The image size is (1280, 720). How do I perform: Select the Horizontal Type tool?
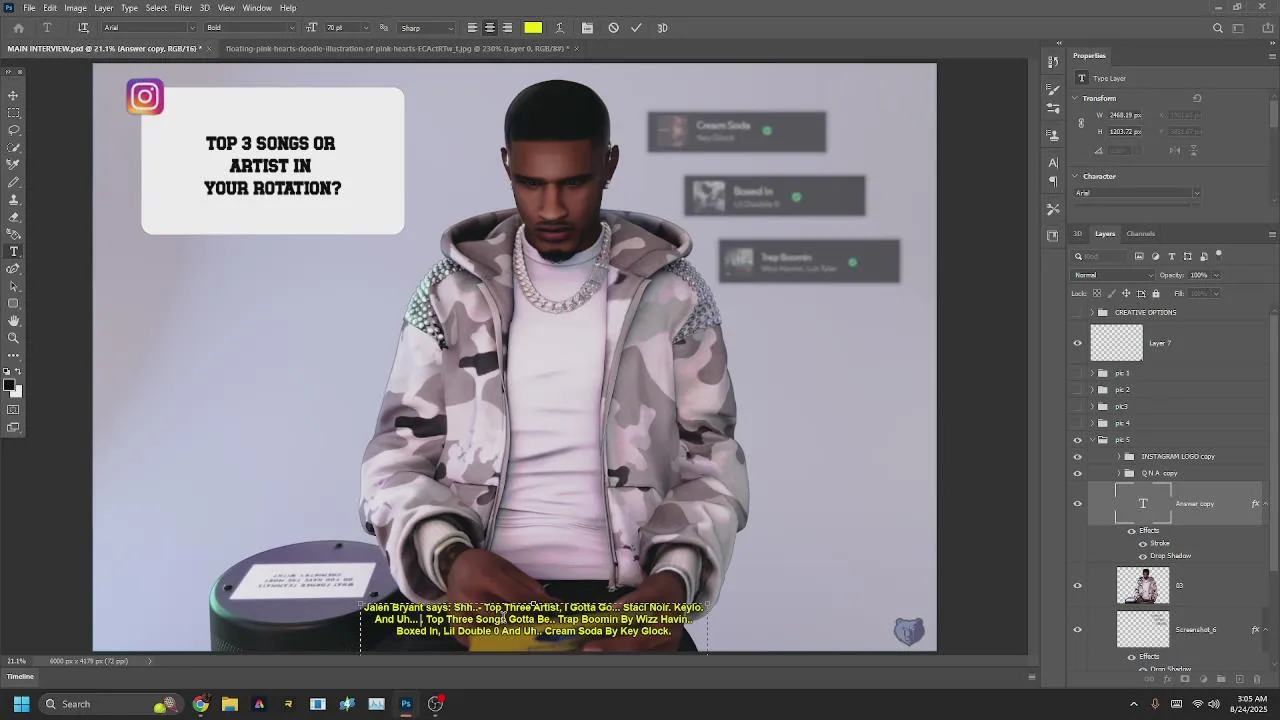pyautogui.click(x=13, y=251)
